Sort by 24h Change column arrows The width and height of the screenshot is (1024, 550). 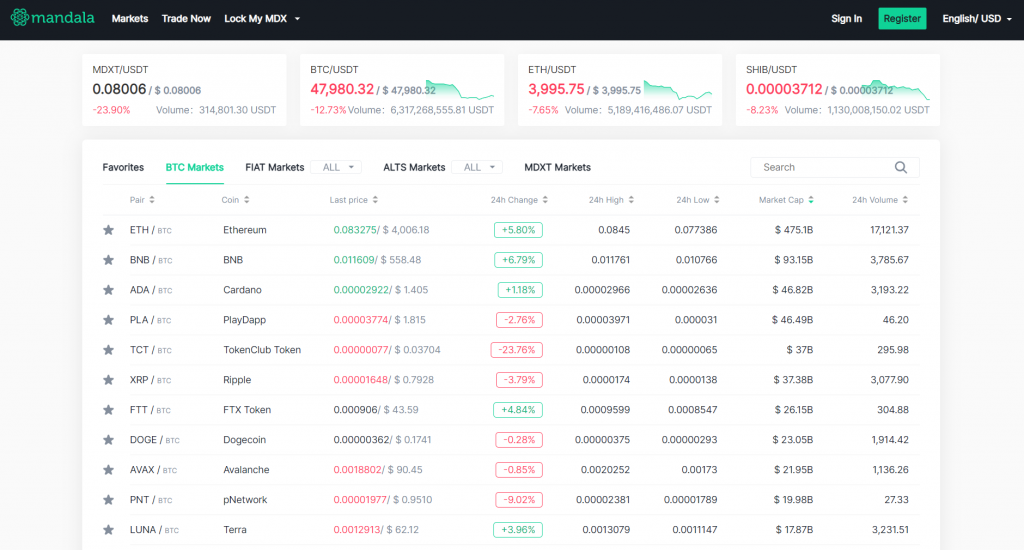point(545,200)
